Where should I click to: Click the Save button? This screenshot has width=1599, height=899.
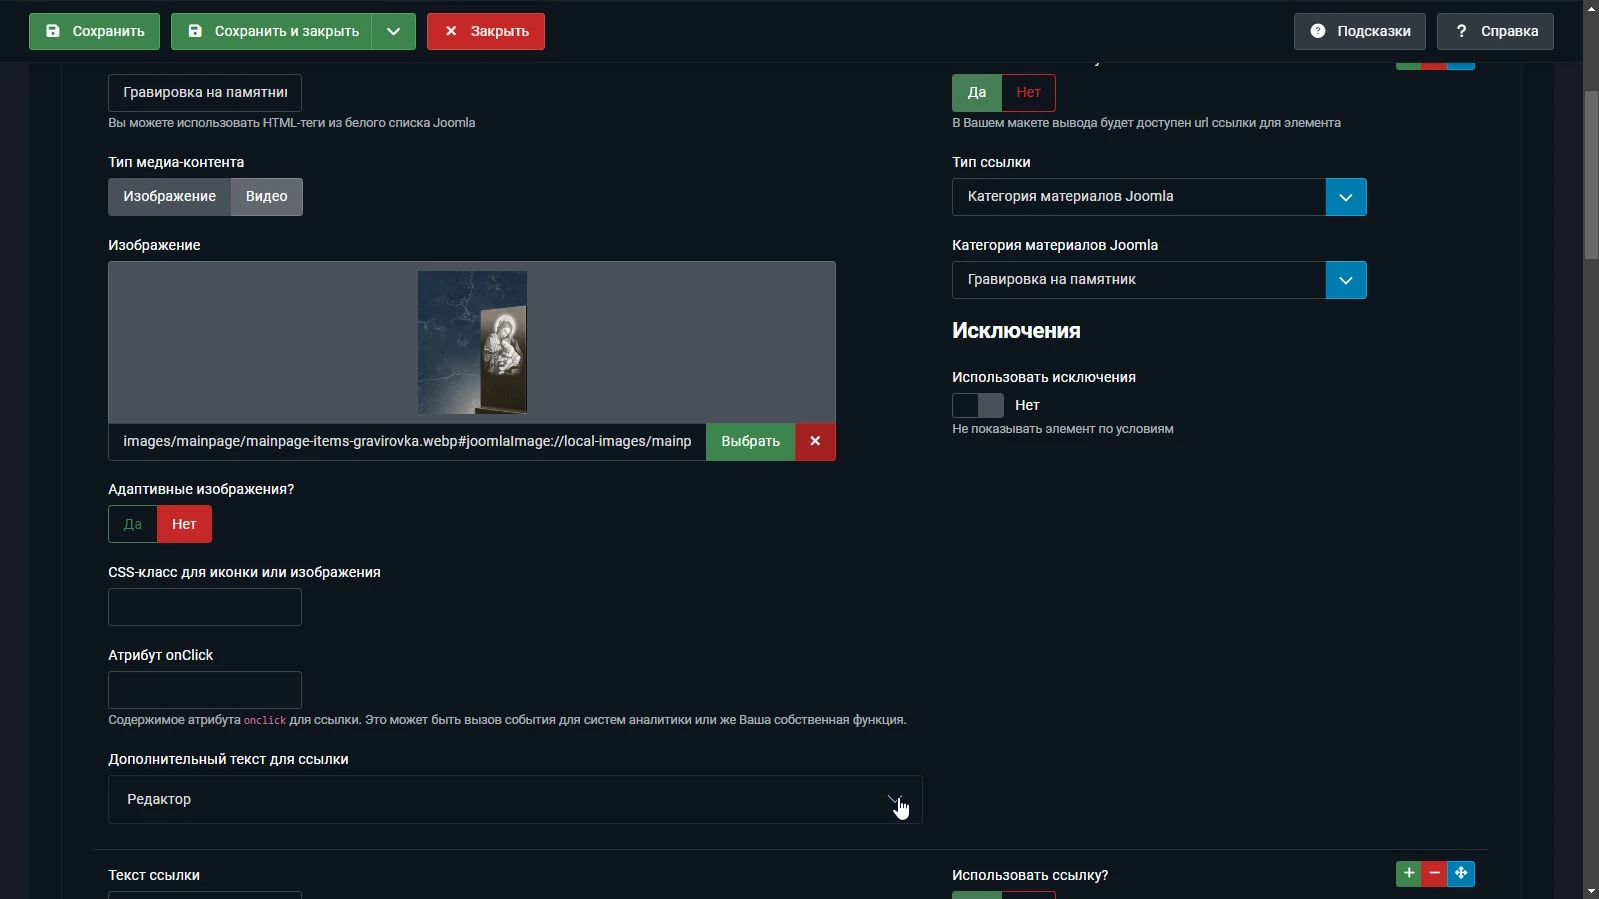[x=94, y=31]
